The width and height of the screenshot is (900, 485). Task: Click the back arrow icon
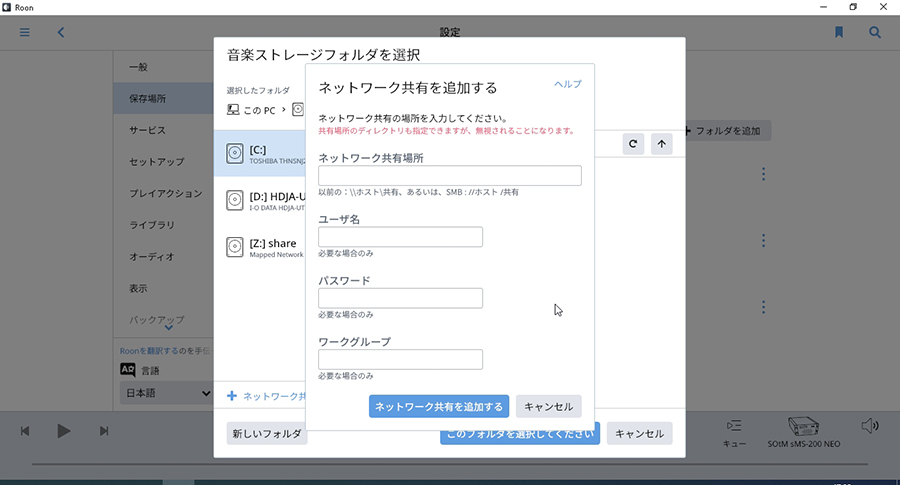[x=61, y=32]
